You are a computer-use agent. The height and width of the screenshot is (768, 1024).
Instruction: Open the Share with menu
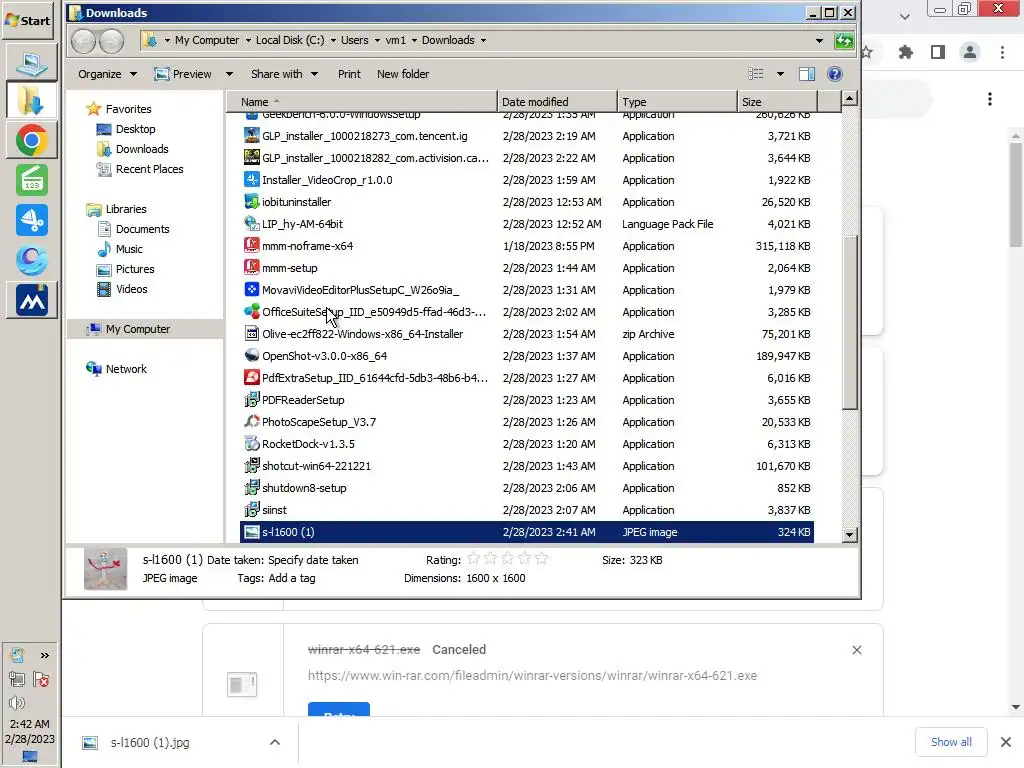[x=284, y=74]
